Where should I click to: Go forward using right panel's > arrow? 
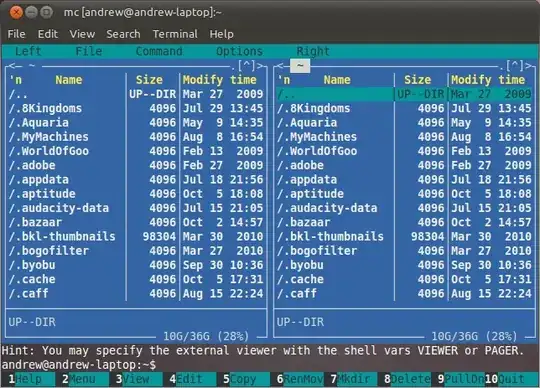coord(528,65)
